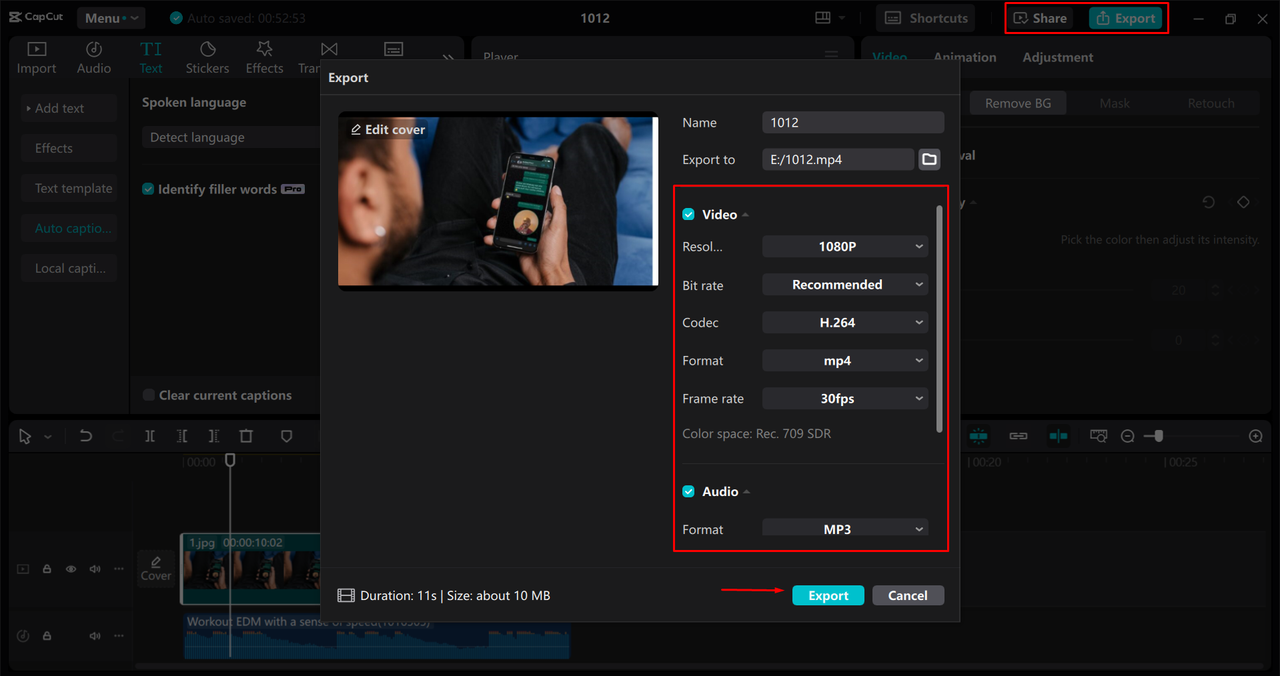Switch to the Audio media tab
The height and width of the screenshot is (676, 1280).
click(x=94, y=58)
